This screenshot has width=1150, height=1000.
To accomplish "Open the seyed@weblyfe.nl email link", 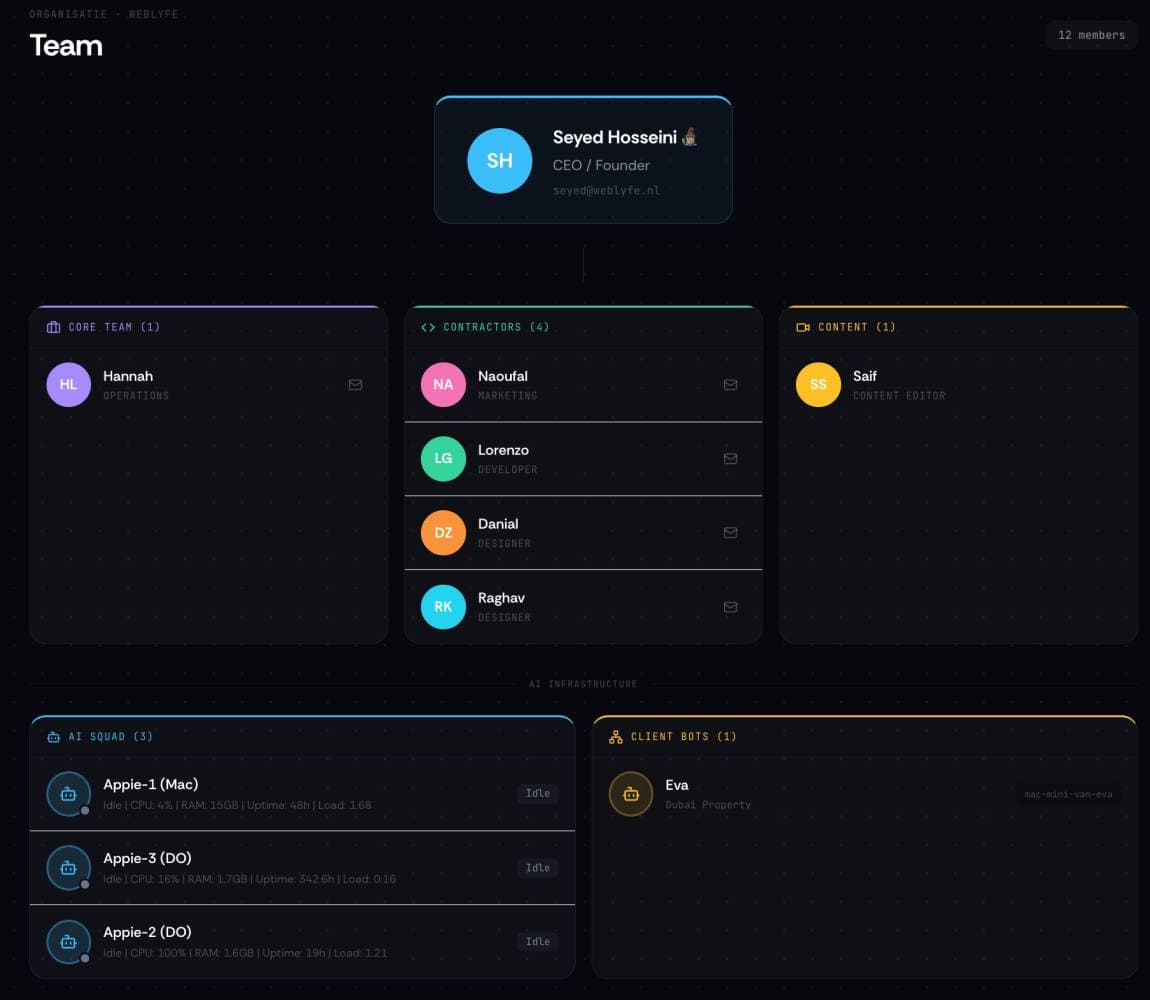I will [x=604, y=190].
